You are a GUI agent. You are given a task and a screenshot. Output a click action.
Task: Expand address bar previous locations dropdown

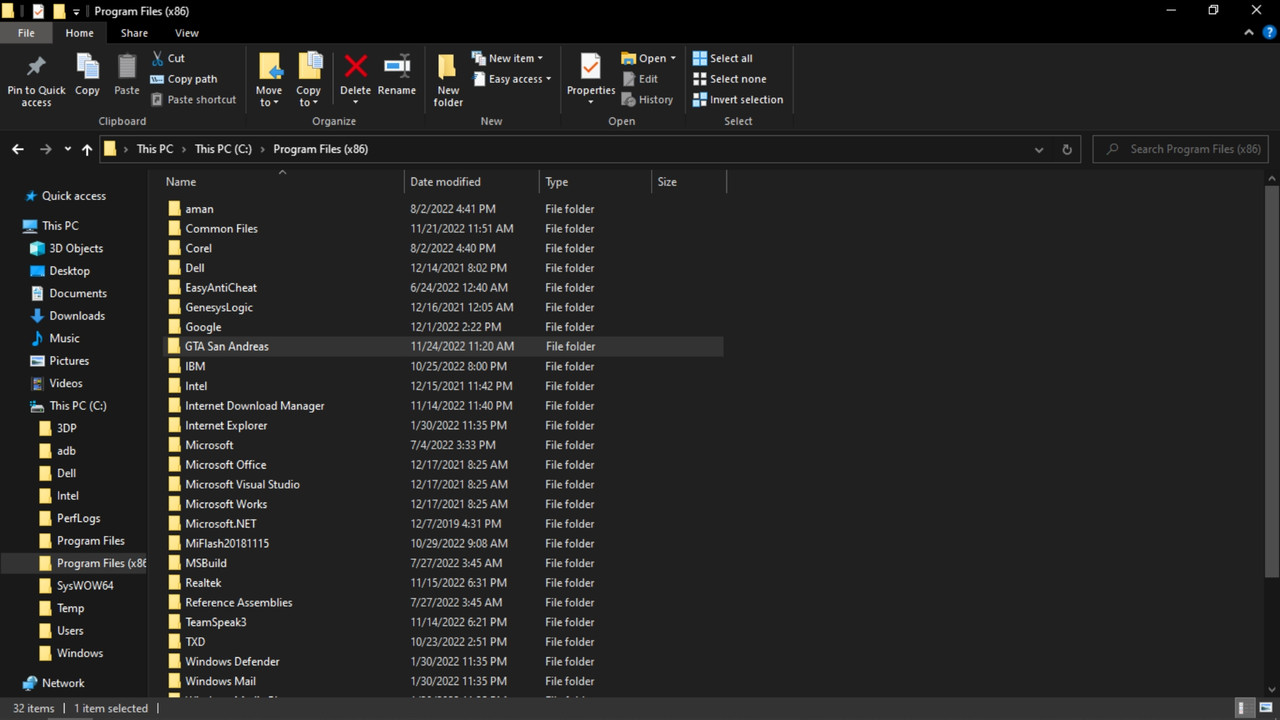pos(1039,149)
